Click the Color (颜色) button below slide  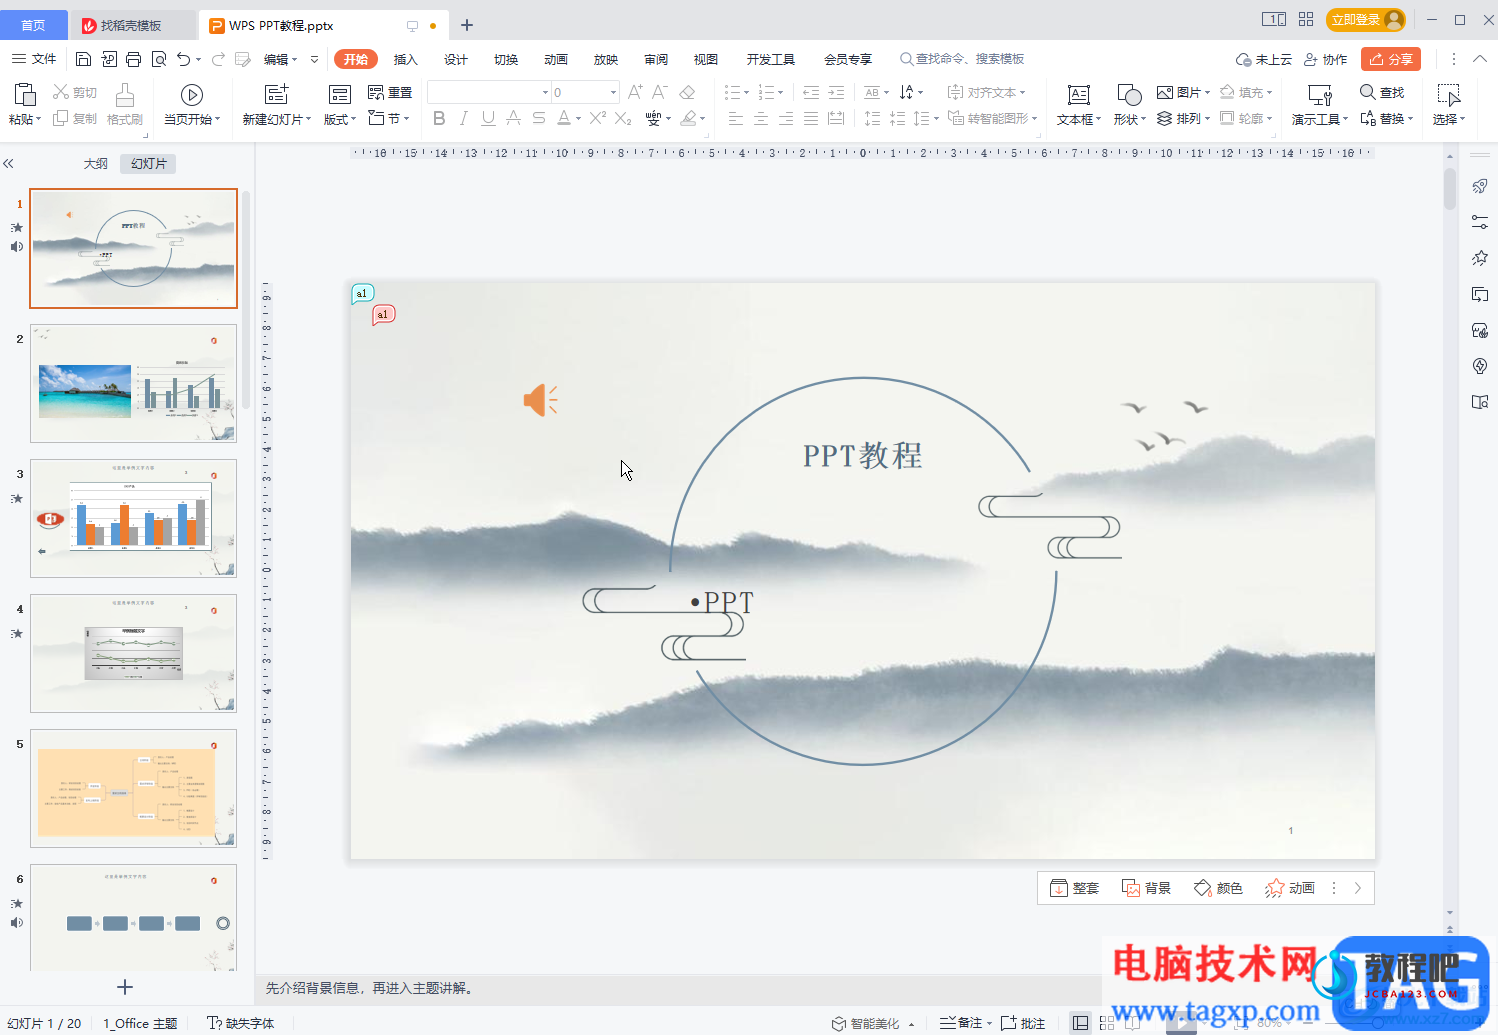(x=1219, y=888)
